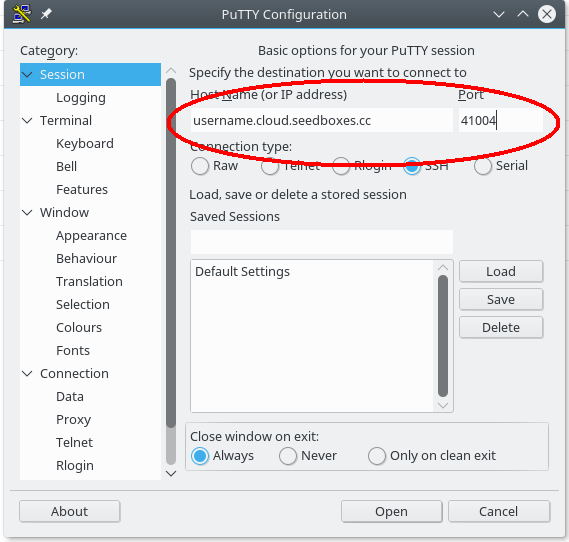Image resolution: width=569 pixels, height=542 pixels.
Task: Click the Save session button
Action: tap(501, 299)
